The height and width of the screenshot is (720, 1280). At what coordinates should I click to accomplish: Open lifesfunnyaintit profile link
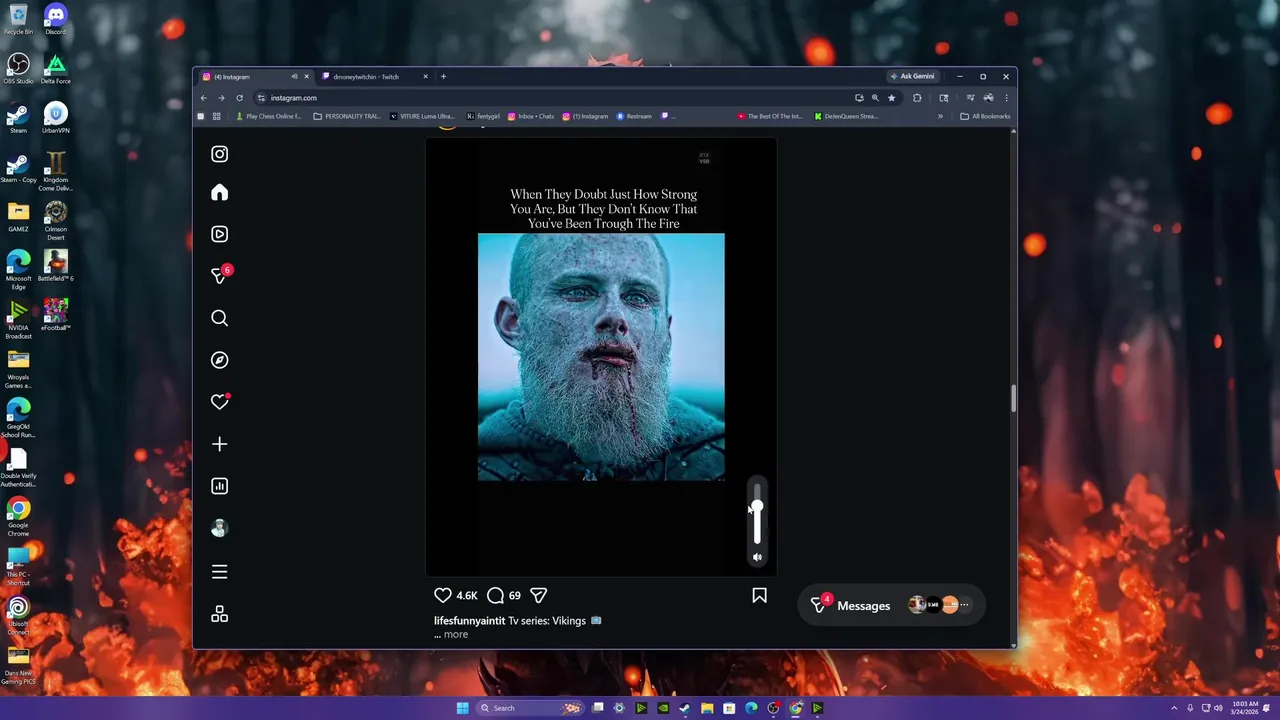469,621
